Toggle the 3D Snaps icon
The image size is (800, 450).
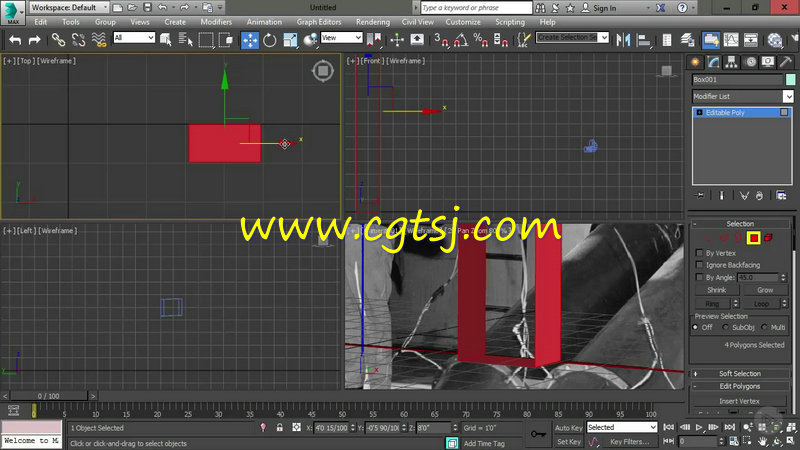click(x=441, y=40)
